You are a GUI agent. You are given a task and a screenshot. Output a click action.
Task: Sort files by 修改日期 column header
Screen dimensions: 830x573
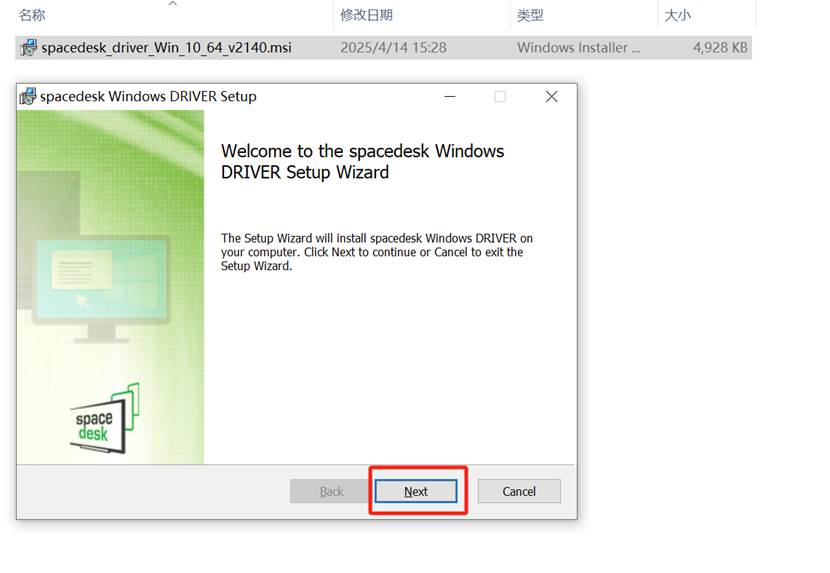tap(366, 15)
